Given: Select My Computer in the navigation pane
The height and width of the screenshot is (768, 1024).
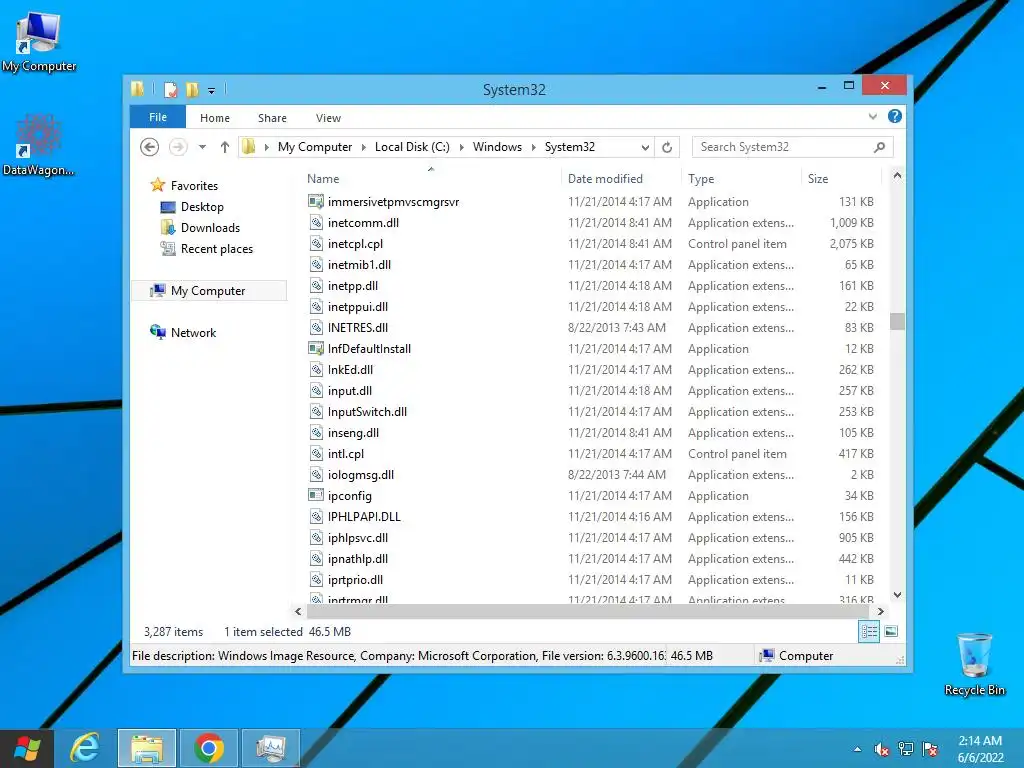Looking at the screenshot, I should point(208,291).
